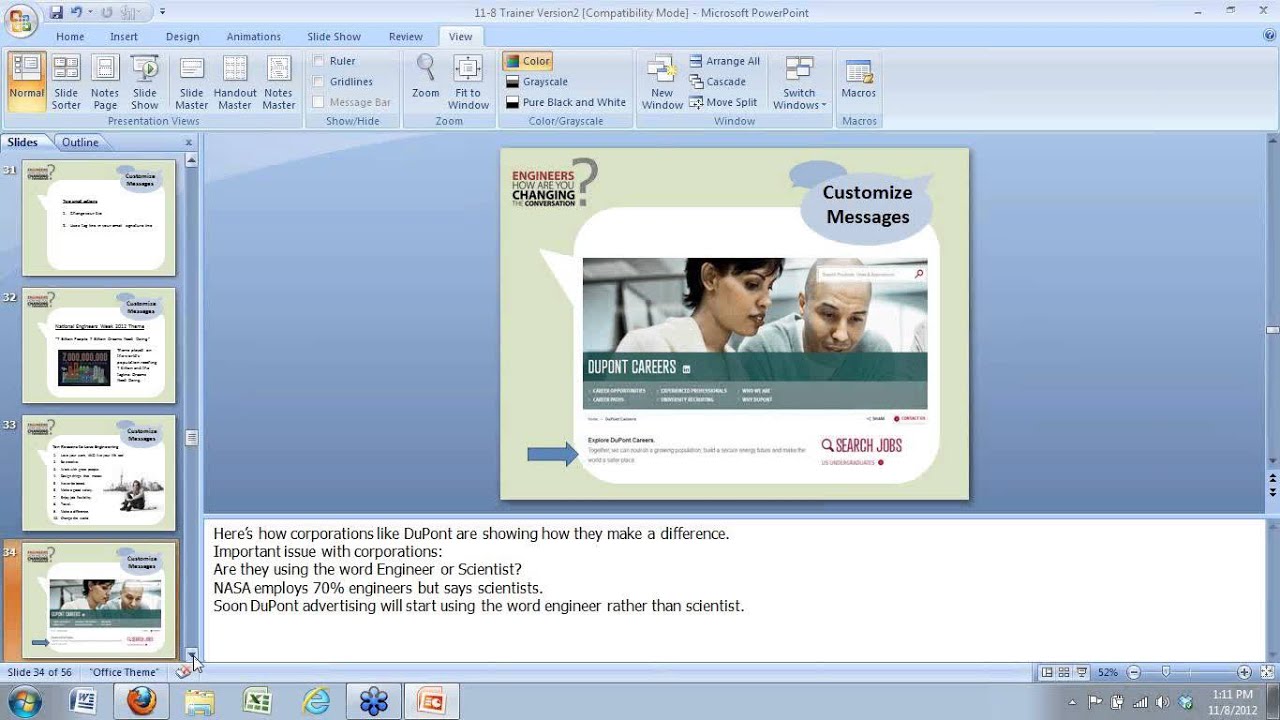Click the zoom slider handle

1166,672
